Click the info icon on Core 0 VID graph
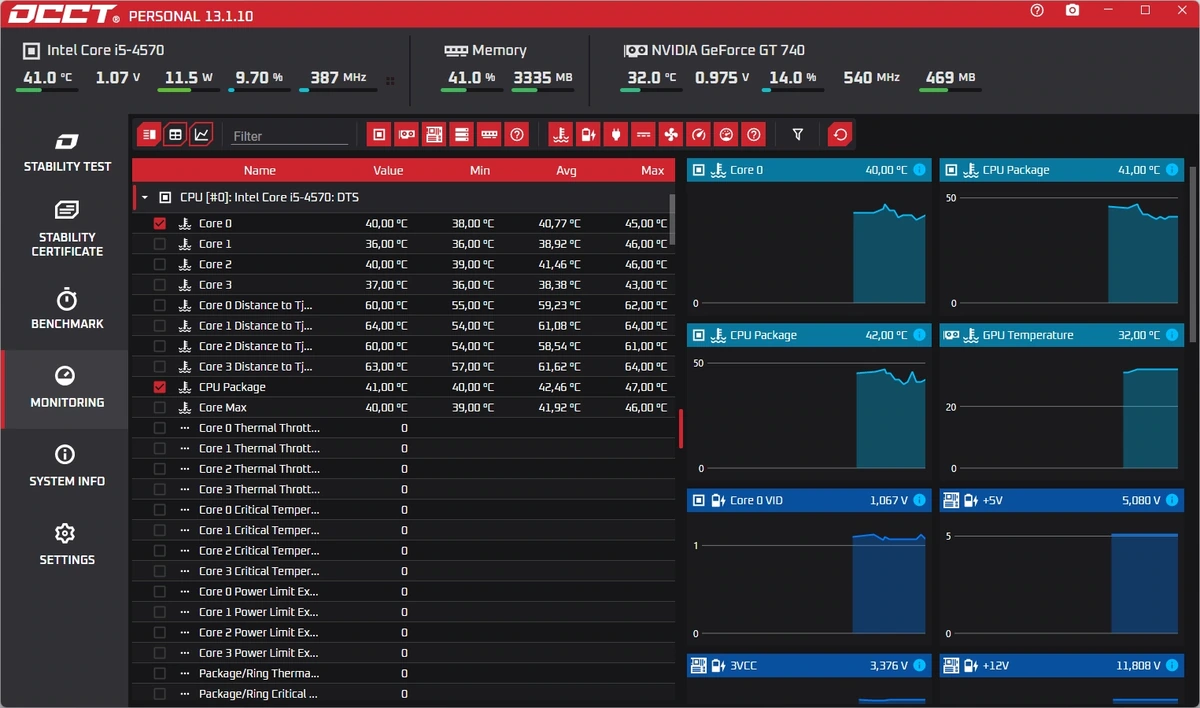Image resolution: width=1200 pixels, height=708 pixels. pyautogui.click(x=919, y=500)
